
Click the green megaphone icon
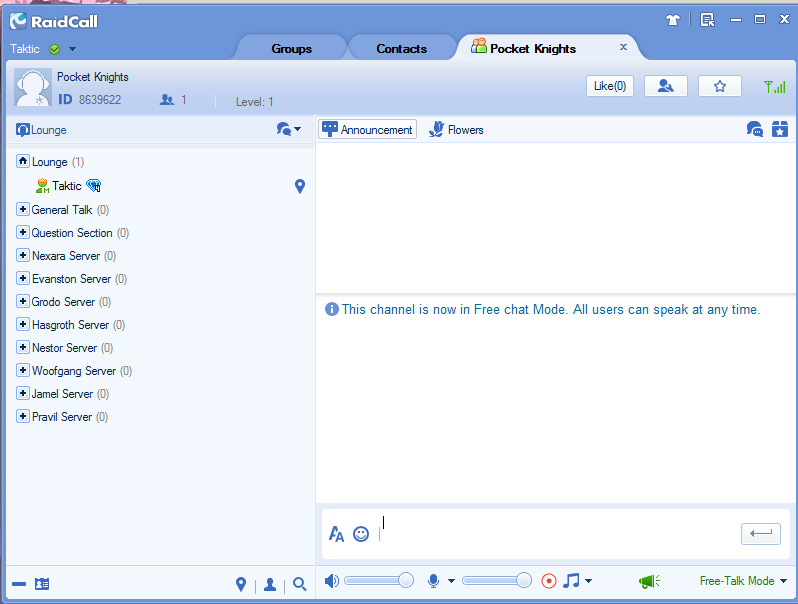649,581
